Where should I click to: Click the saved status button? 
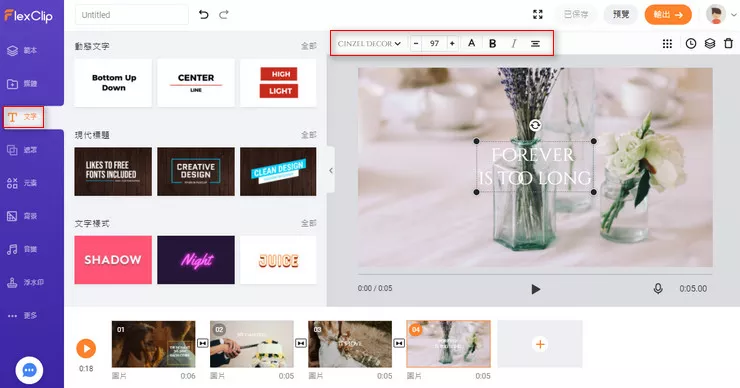point(576,15)
